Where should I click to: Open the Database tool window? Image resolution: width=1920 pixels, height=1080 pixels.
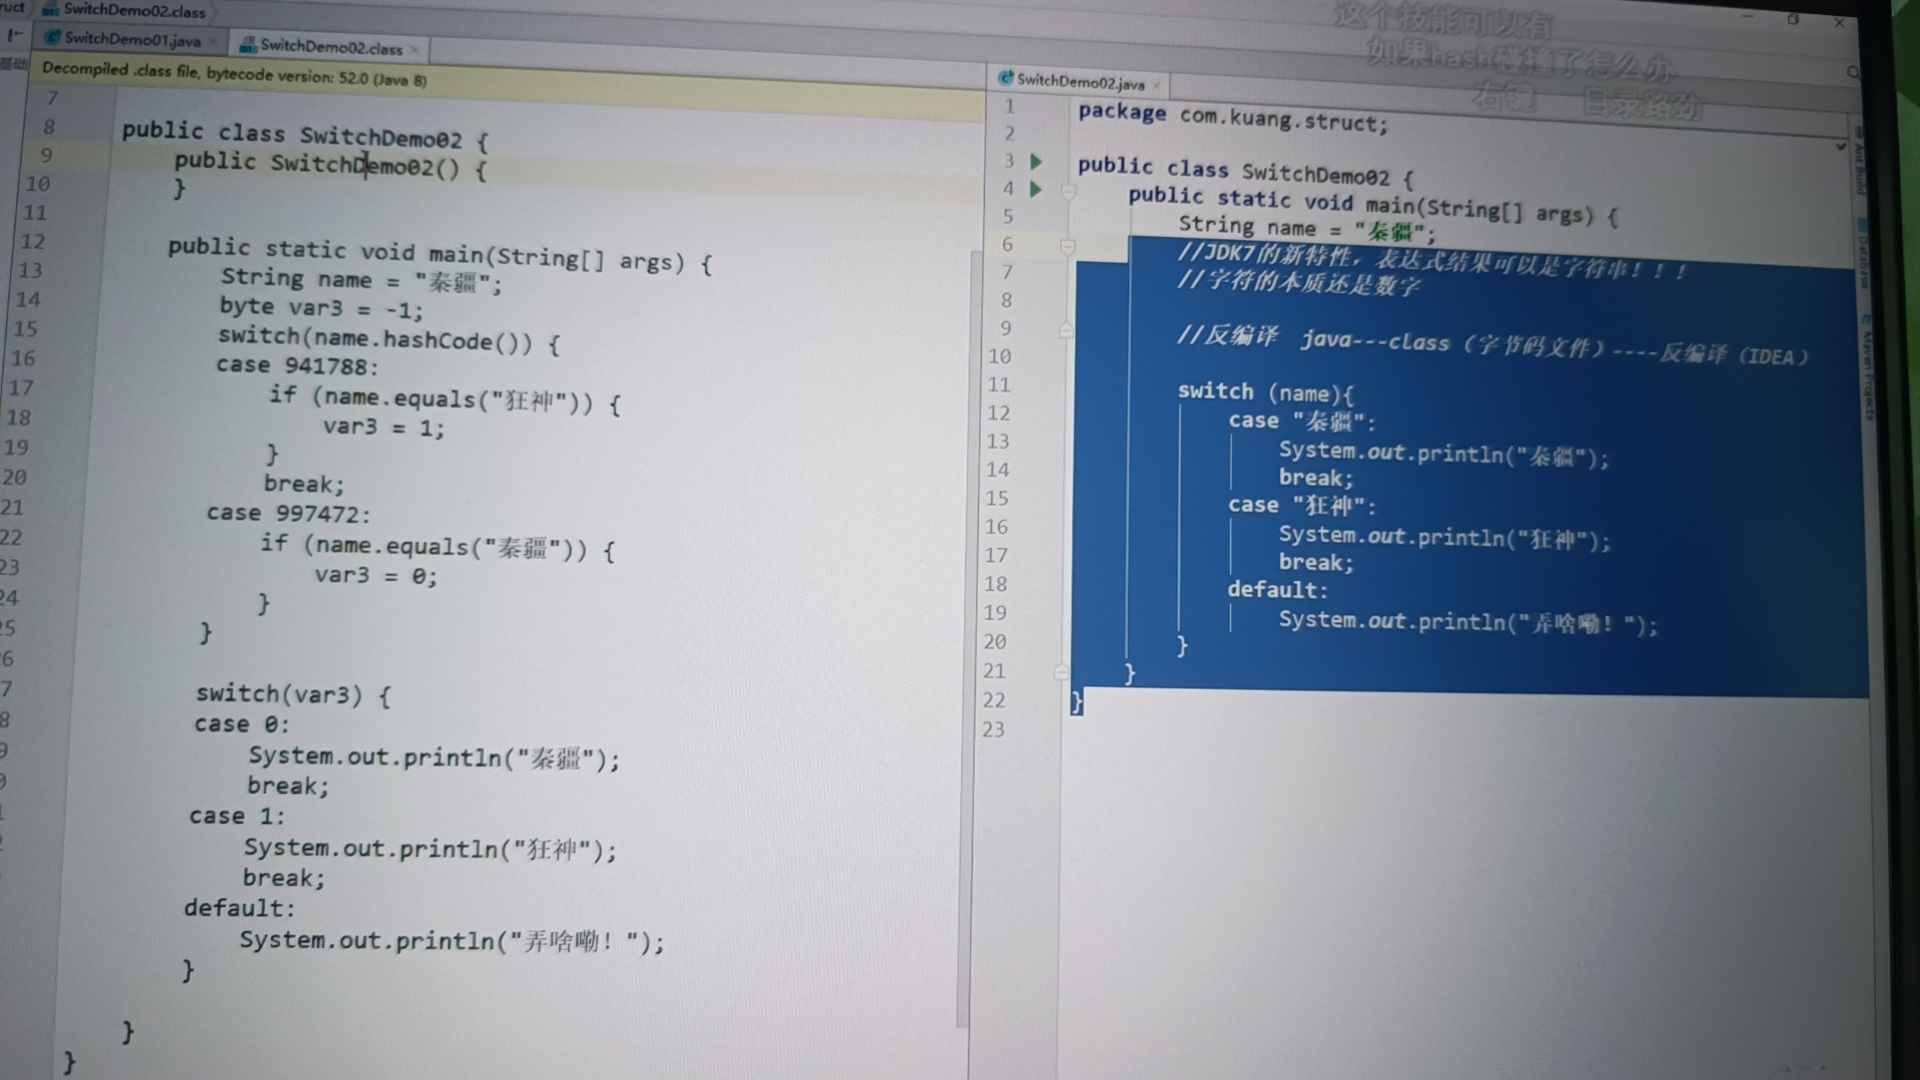pos(1864,260)
